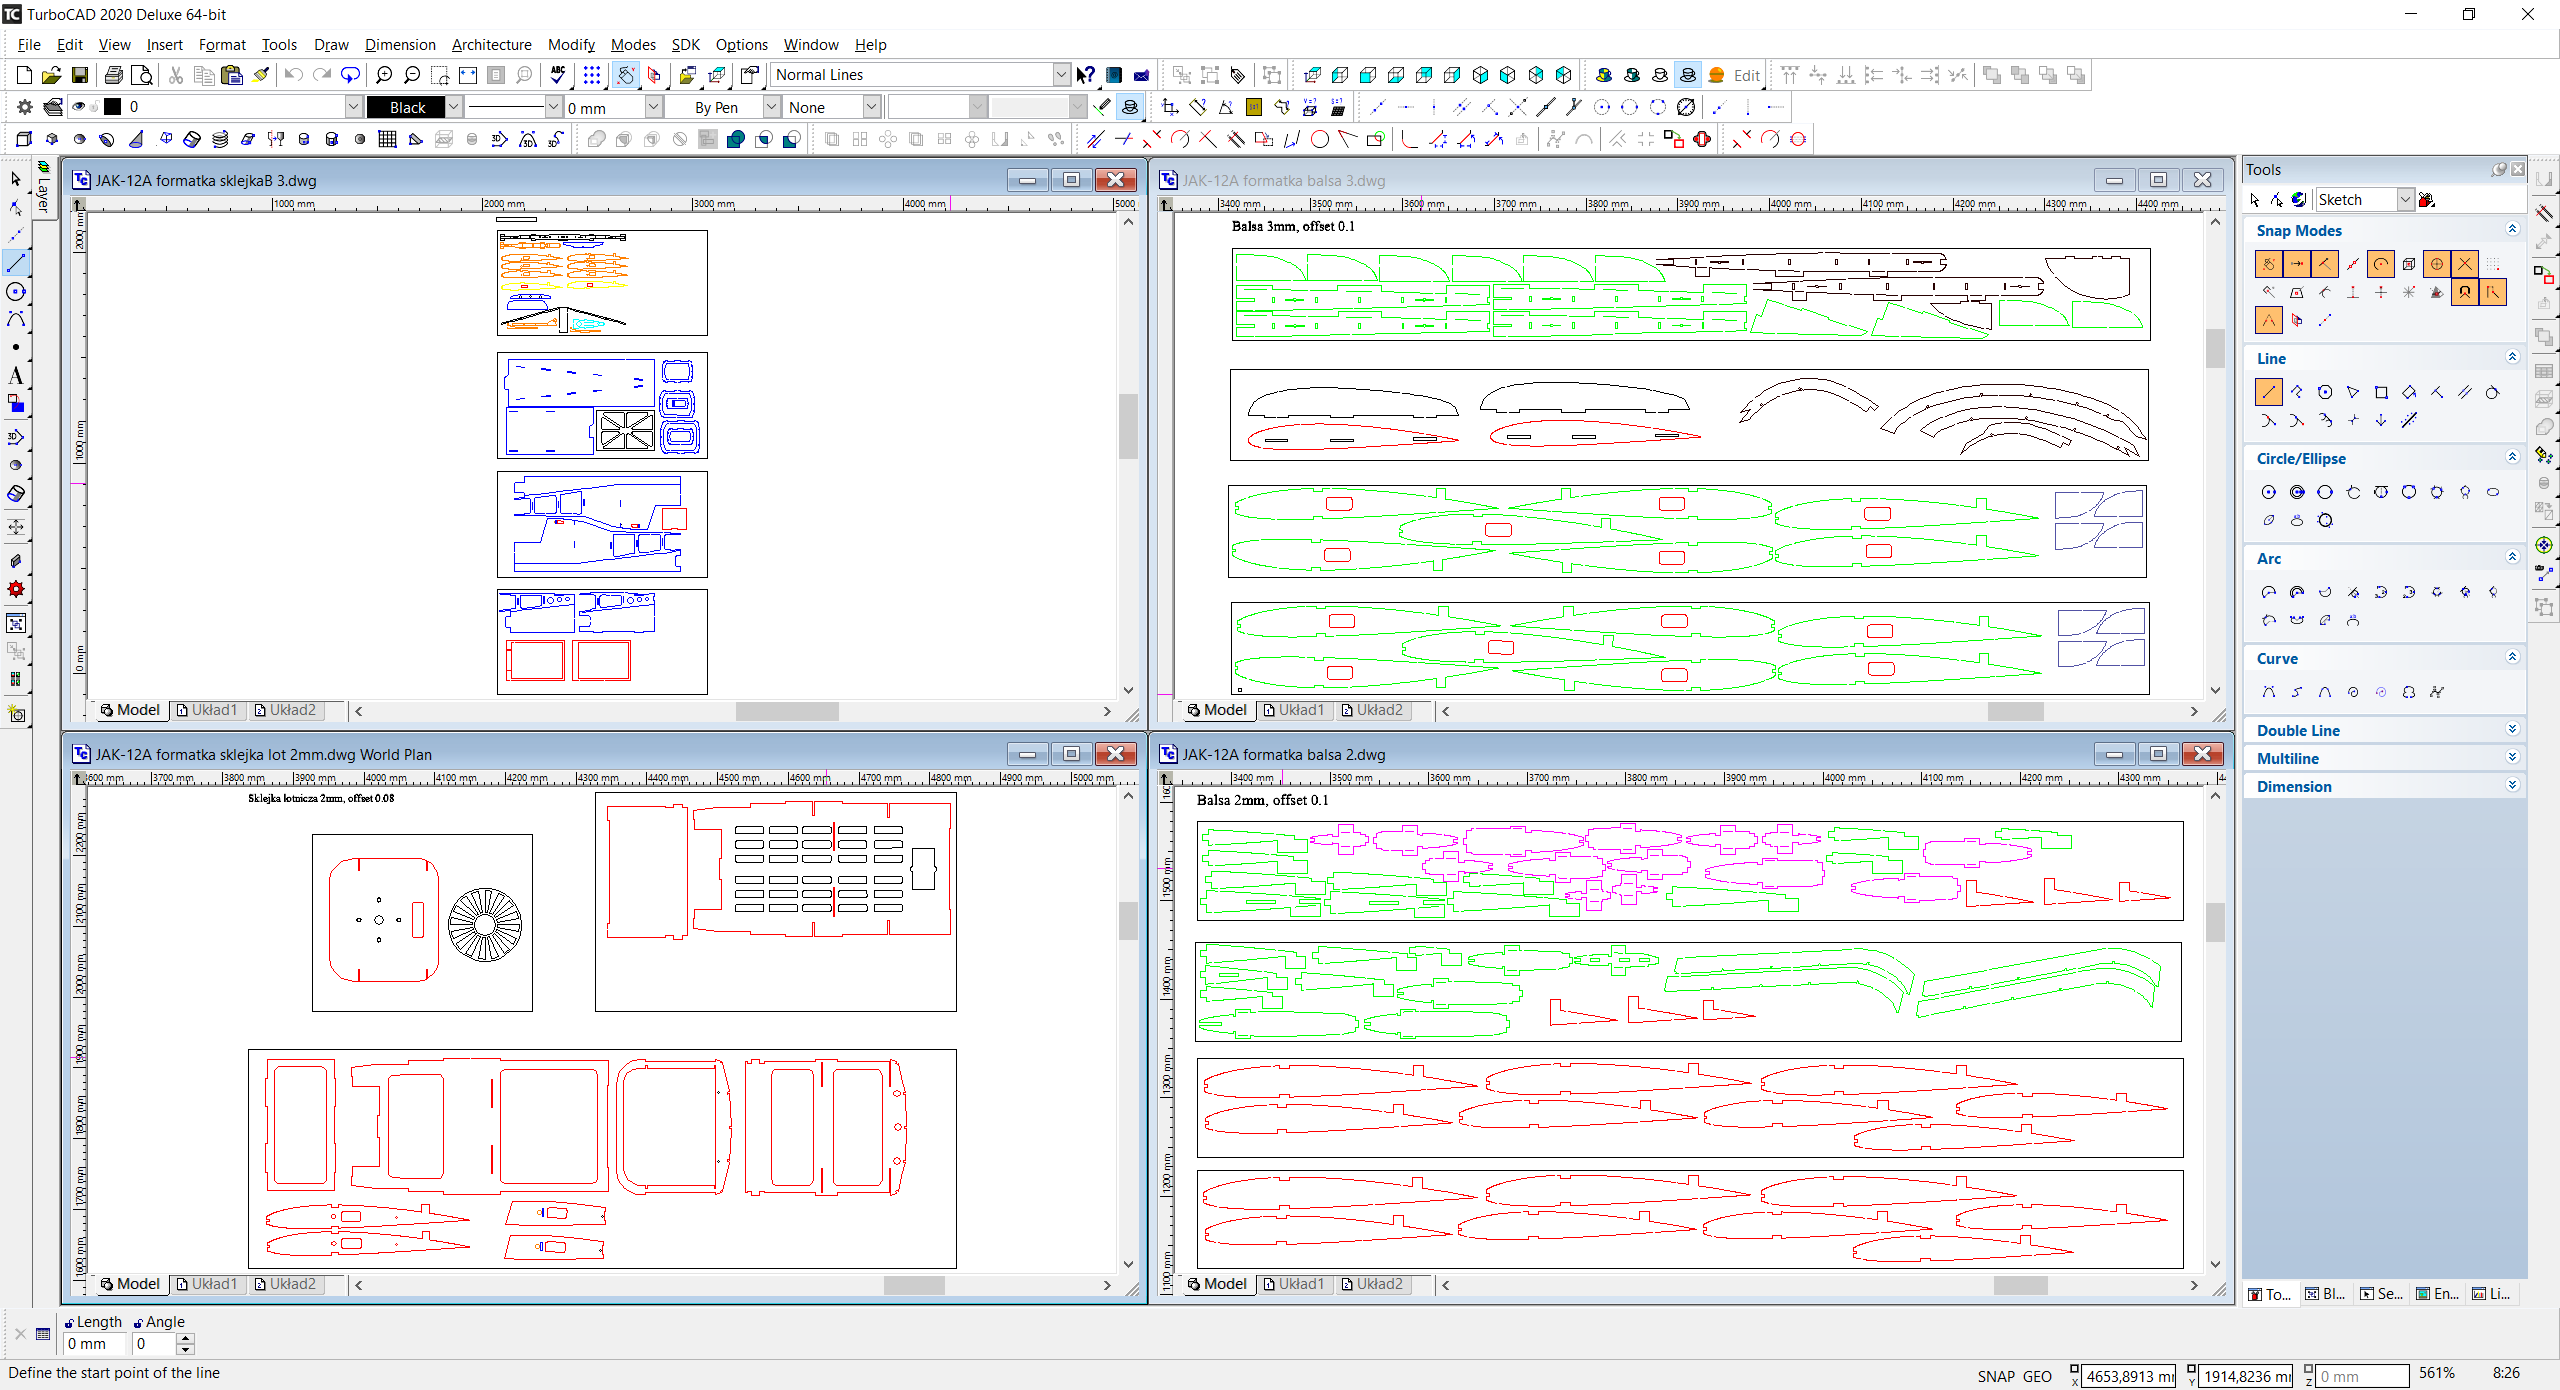Select the Ellipse tool in Circle/Ellipse section

[2493, 492]
